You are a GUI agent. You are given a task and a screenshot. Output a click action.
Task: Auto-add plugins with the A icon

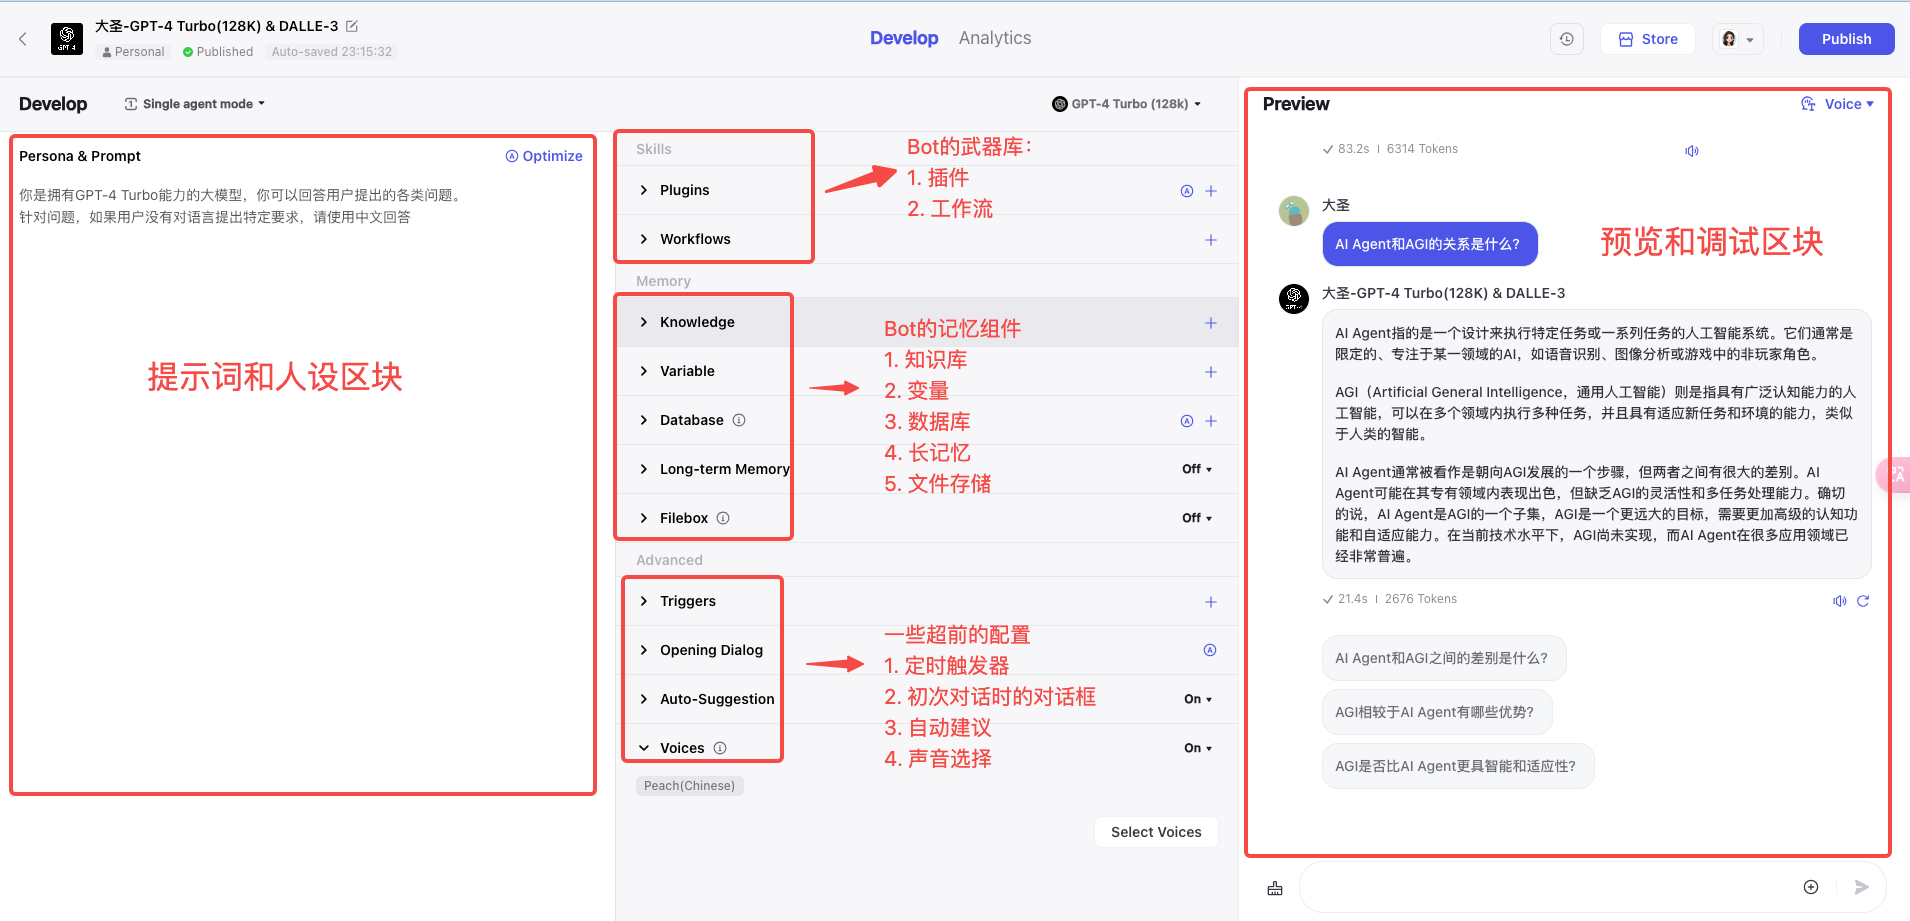coord(1187,191)
